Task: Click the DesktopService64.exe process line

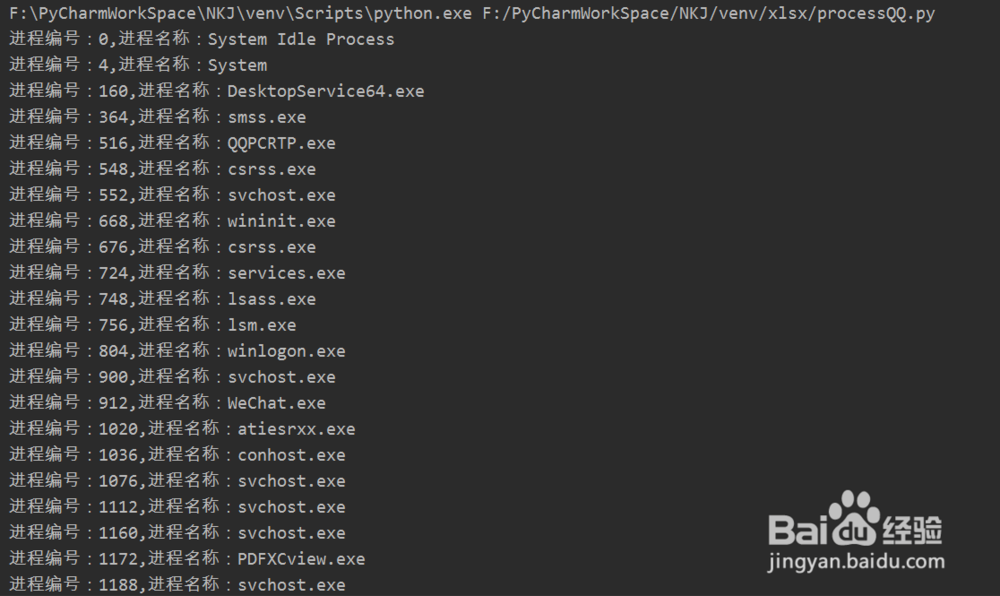Action: click(216, 91)
